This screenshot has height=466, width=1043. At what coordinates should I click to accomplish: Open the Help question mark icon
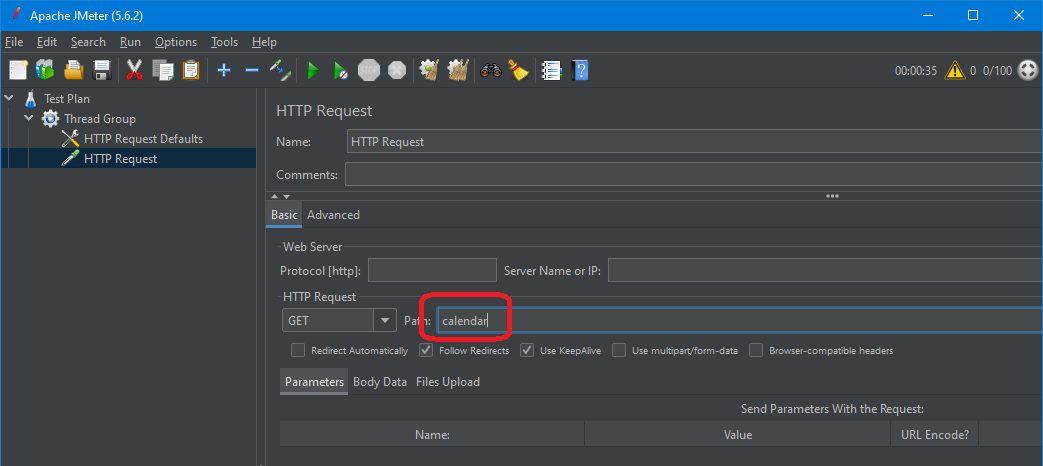(579, 70)
